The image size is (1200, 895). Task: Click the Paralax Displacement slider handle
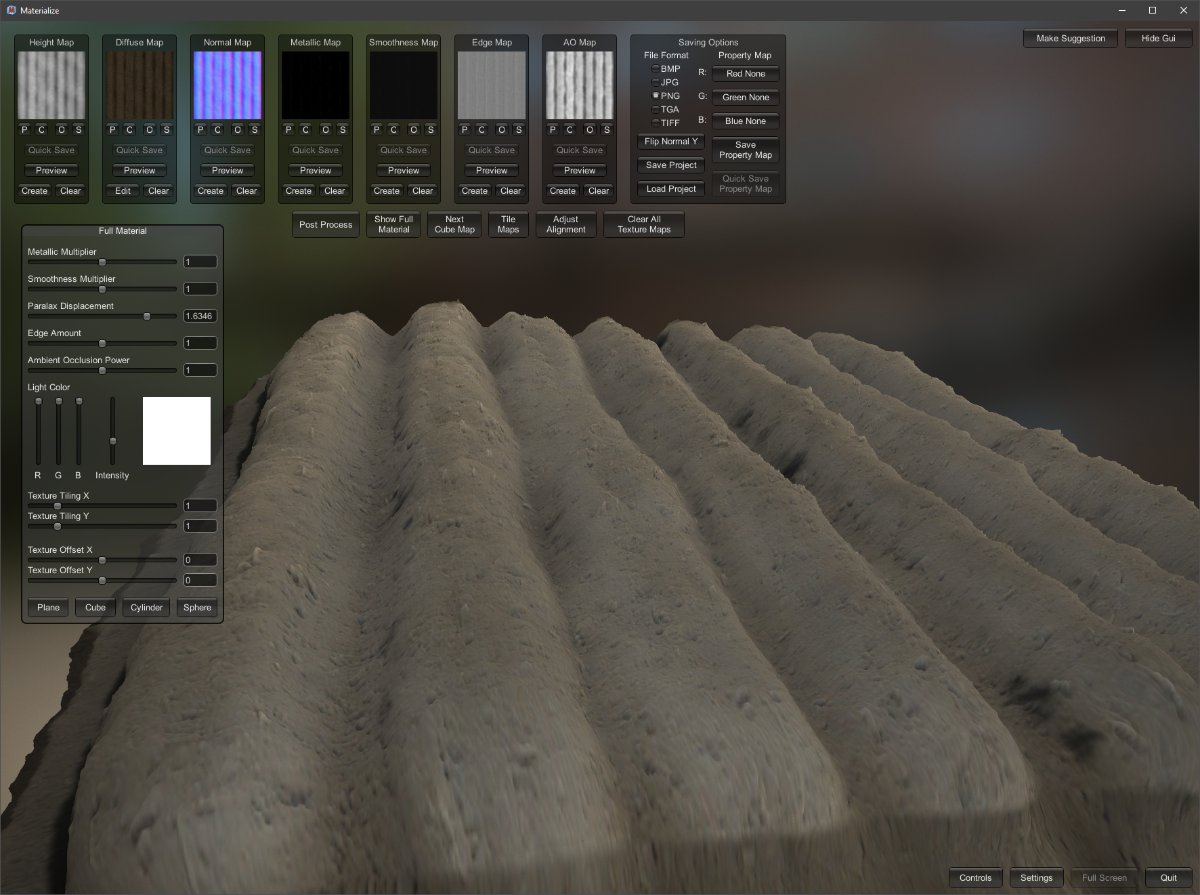point(147,316)
